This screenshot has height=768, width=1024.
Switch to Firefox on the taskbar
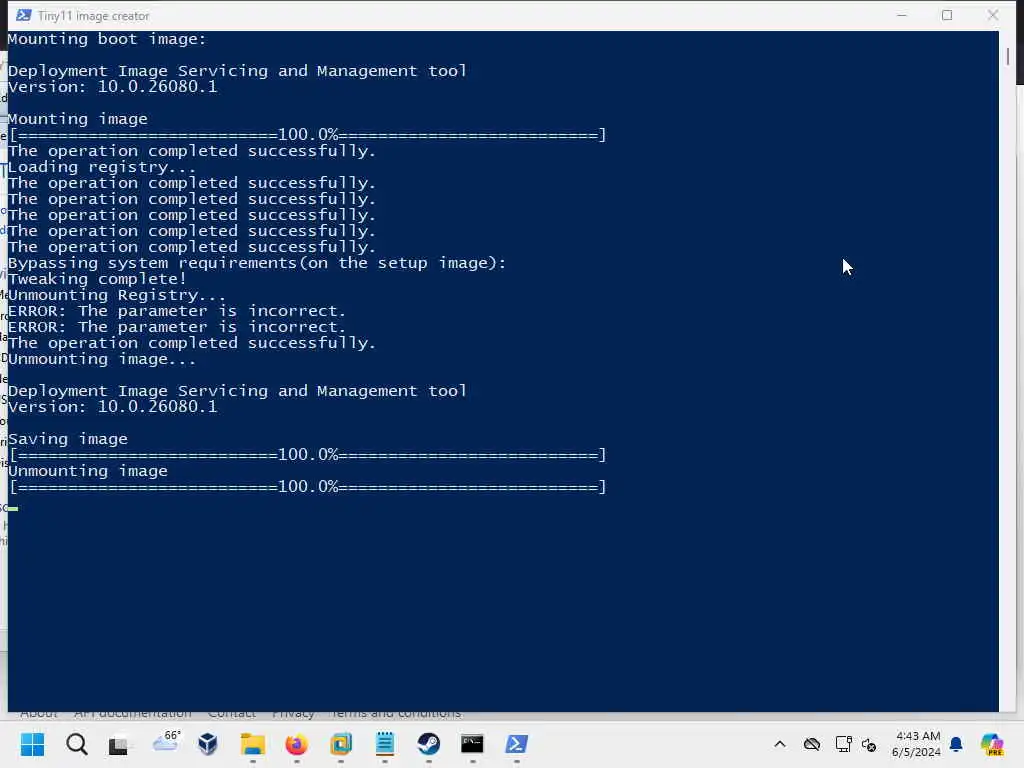[x=296, y=744]
